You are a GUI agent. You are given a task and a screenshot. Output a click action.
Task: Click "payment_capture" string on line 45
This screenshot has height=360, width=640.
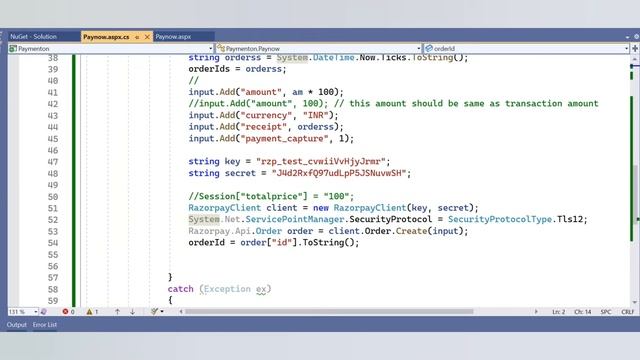[284, 138]
